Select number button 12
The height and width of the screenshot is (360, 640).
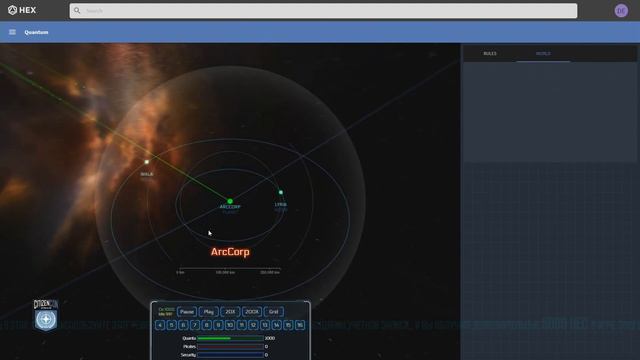point(253,325)
